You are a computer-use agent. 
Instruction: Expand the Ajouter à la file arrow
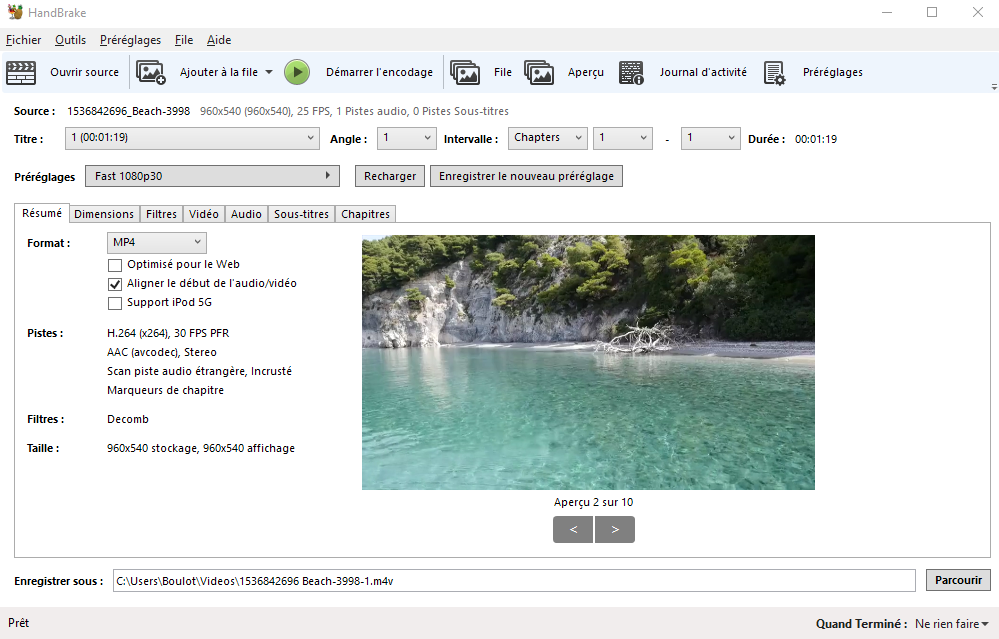[269, 72]
